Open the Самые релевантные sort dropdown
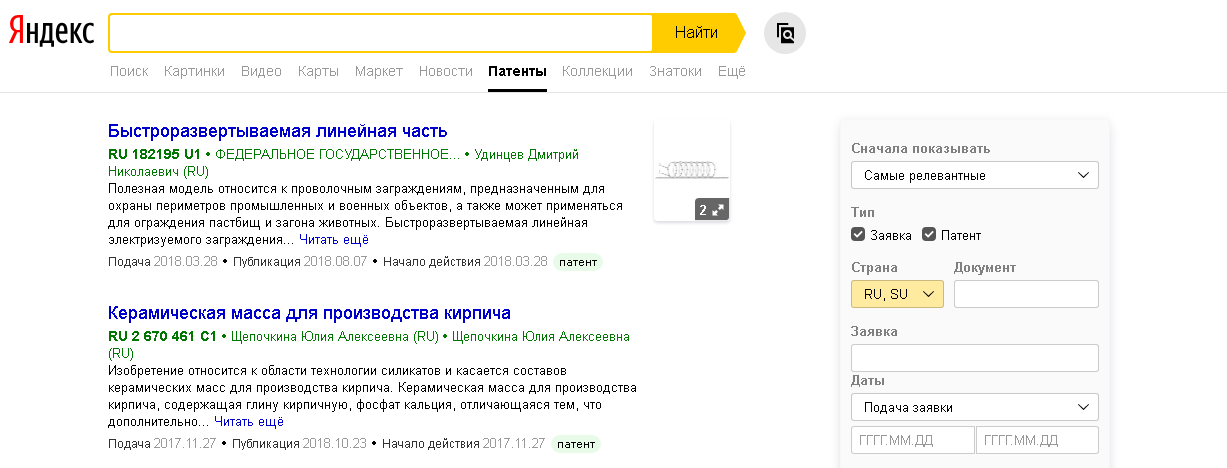 pos(974,175)
